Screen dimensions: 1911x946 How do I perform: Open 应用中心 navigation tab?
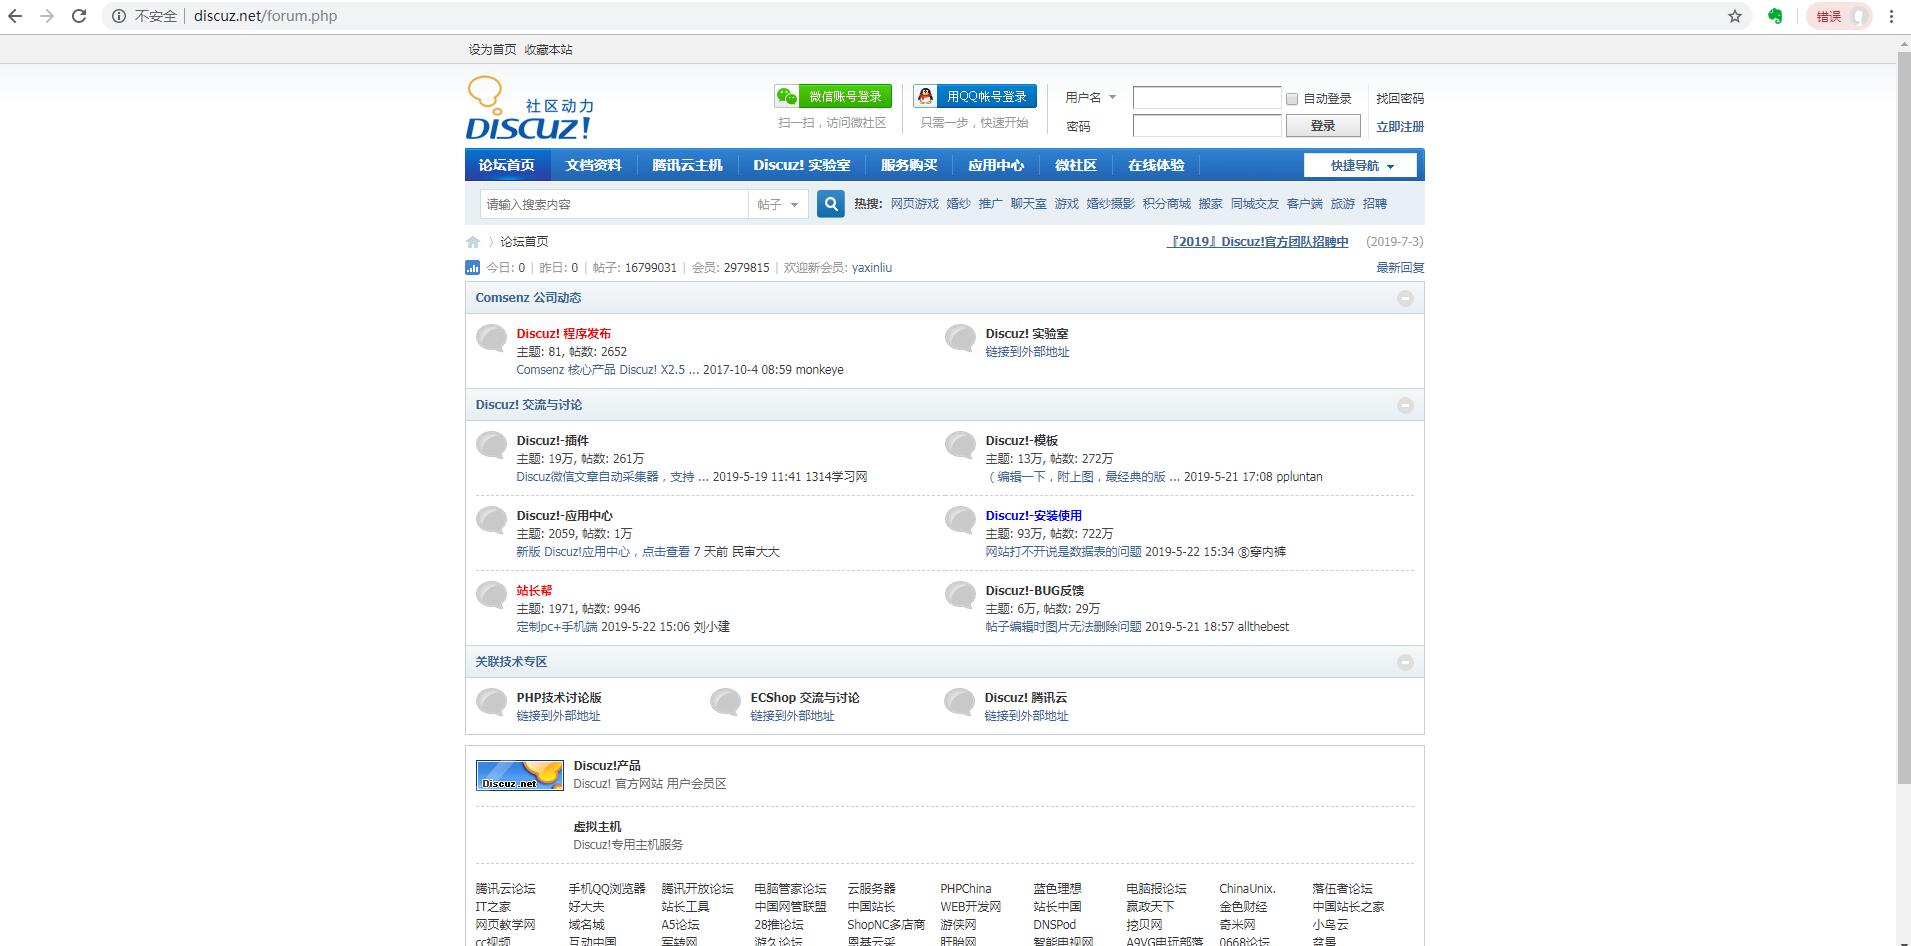[x=995, y=166]
